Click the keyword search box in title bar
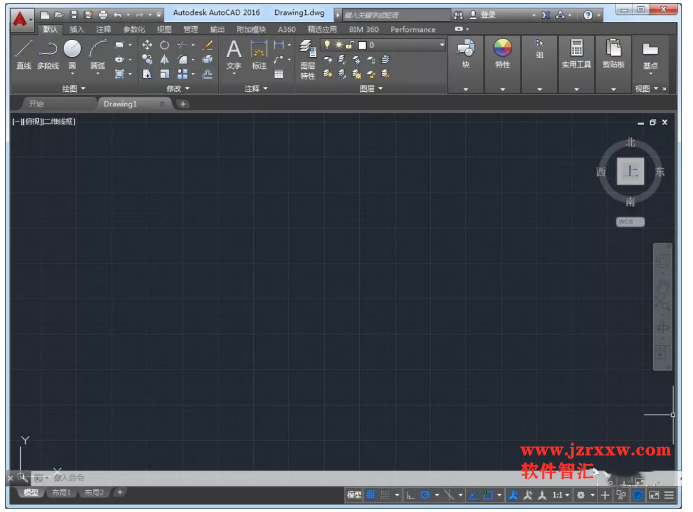 (x=396, y=15)
